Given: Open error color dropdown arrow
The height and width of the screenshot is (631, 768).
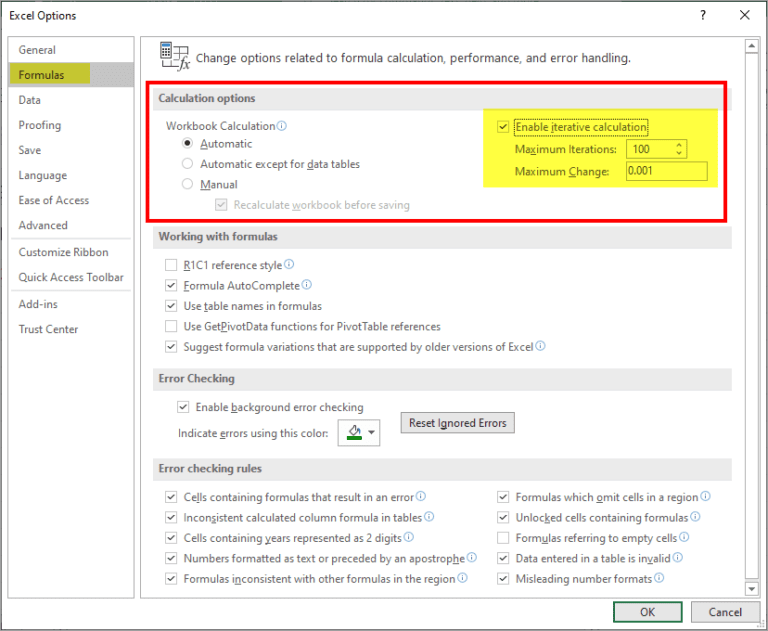Looking at the screenshot, I should (372, 432).
